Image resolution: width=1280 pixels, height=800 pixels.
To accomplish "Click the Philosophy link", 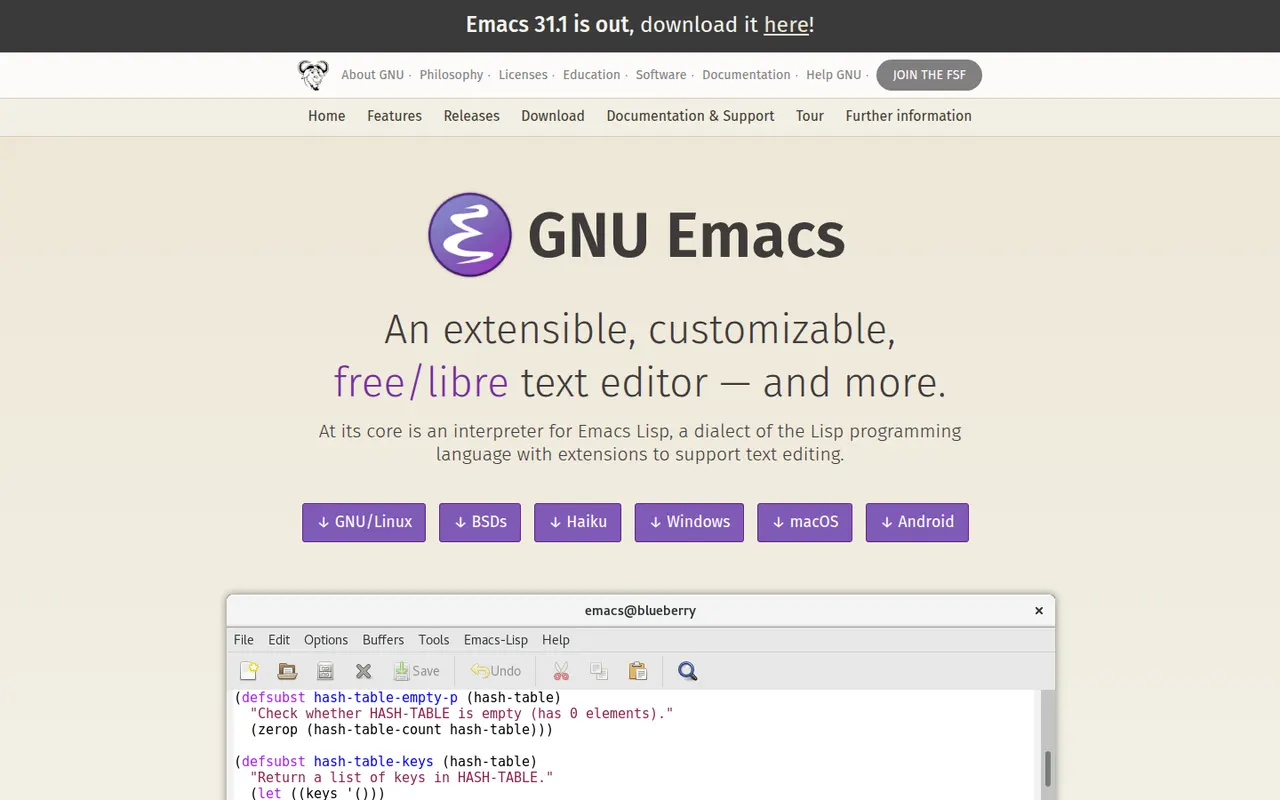I will (451, 75).
